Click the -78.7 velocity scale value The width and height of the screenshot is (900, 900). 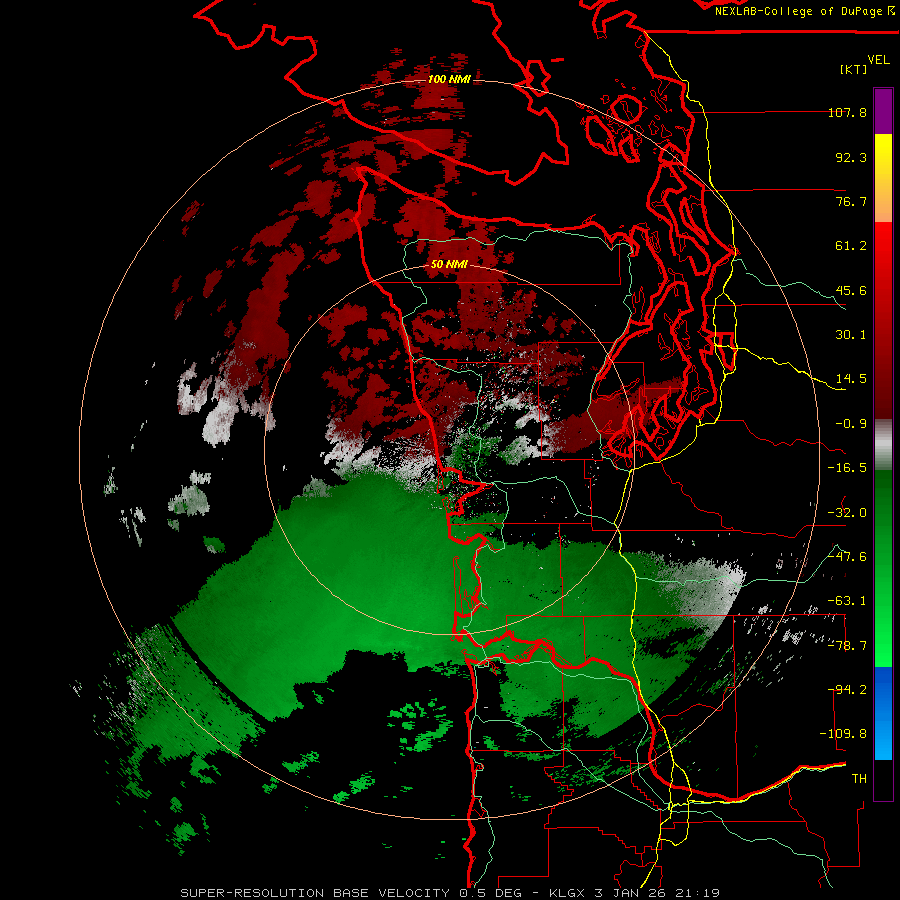click(x=847, y=646)
